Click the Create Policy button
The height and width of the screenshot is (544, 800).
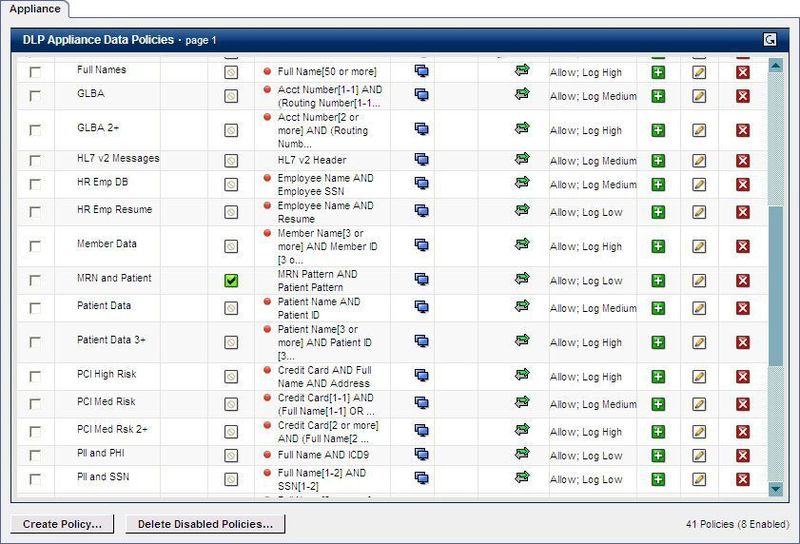(62, 524)
